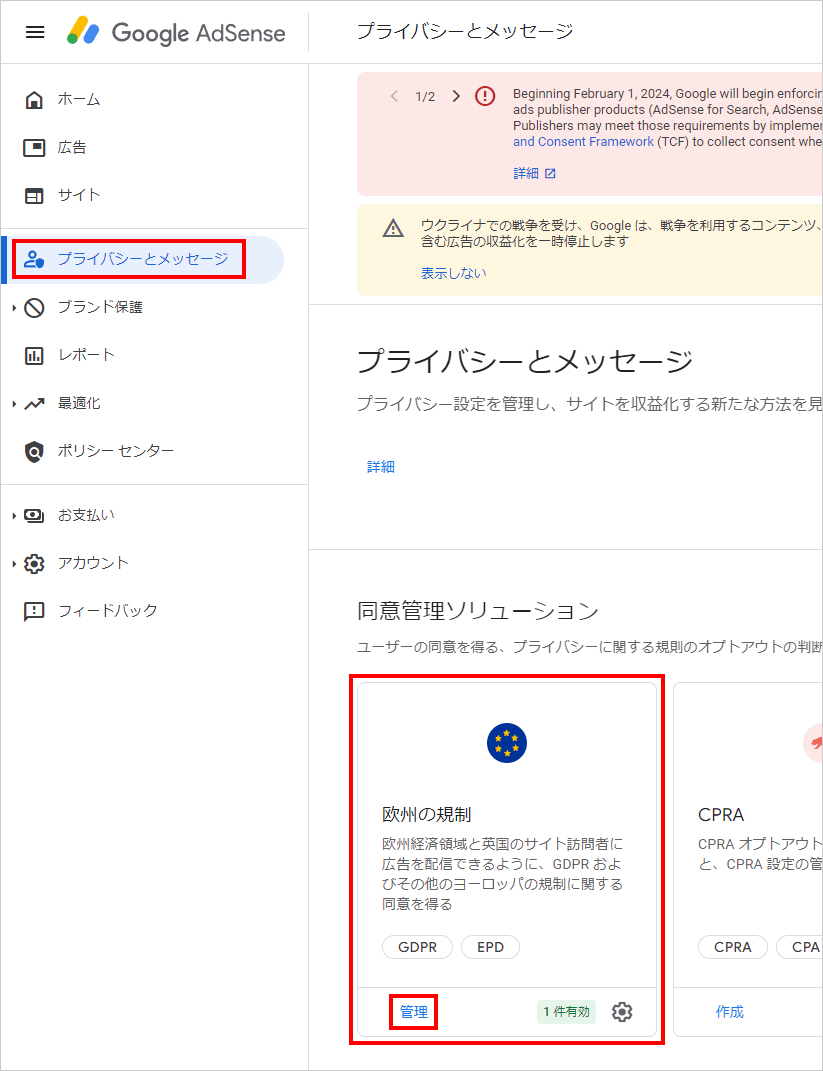Image resolution: width=823 pixels, height=1071 pixels.
Task: Expand the ブランド保護 submenu arrow
Action: (14, 308)
